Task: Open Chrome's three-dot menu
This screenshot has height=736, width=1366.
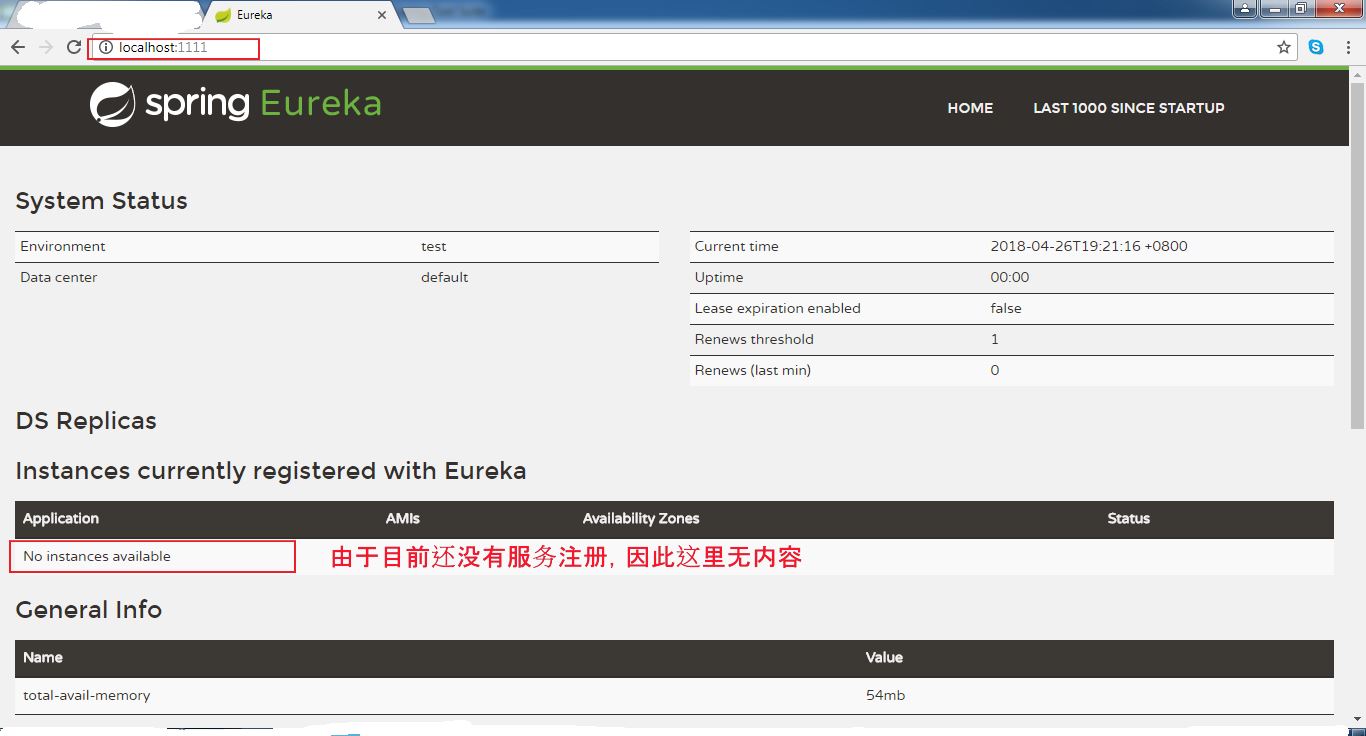Action: click(1349, 46)
